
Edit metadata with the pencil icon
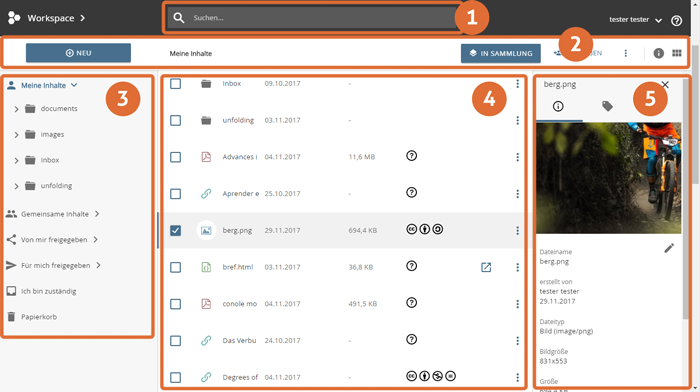(x=669, y=248)
